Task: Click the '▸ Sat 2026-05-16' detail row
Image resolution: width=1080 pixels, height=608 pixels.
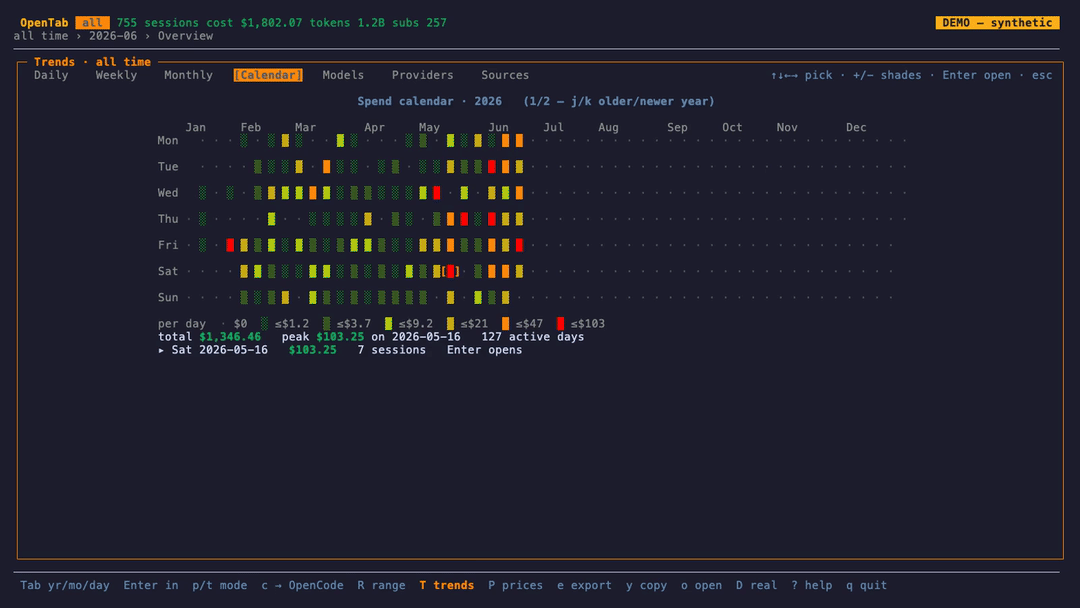Action: (x=340, y=350)
